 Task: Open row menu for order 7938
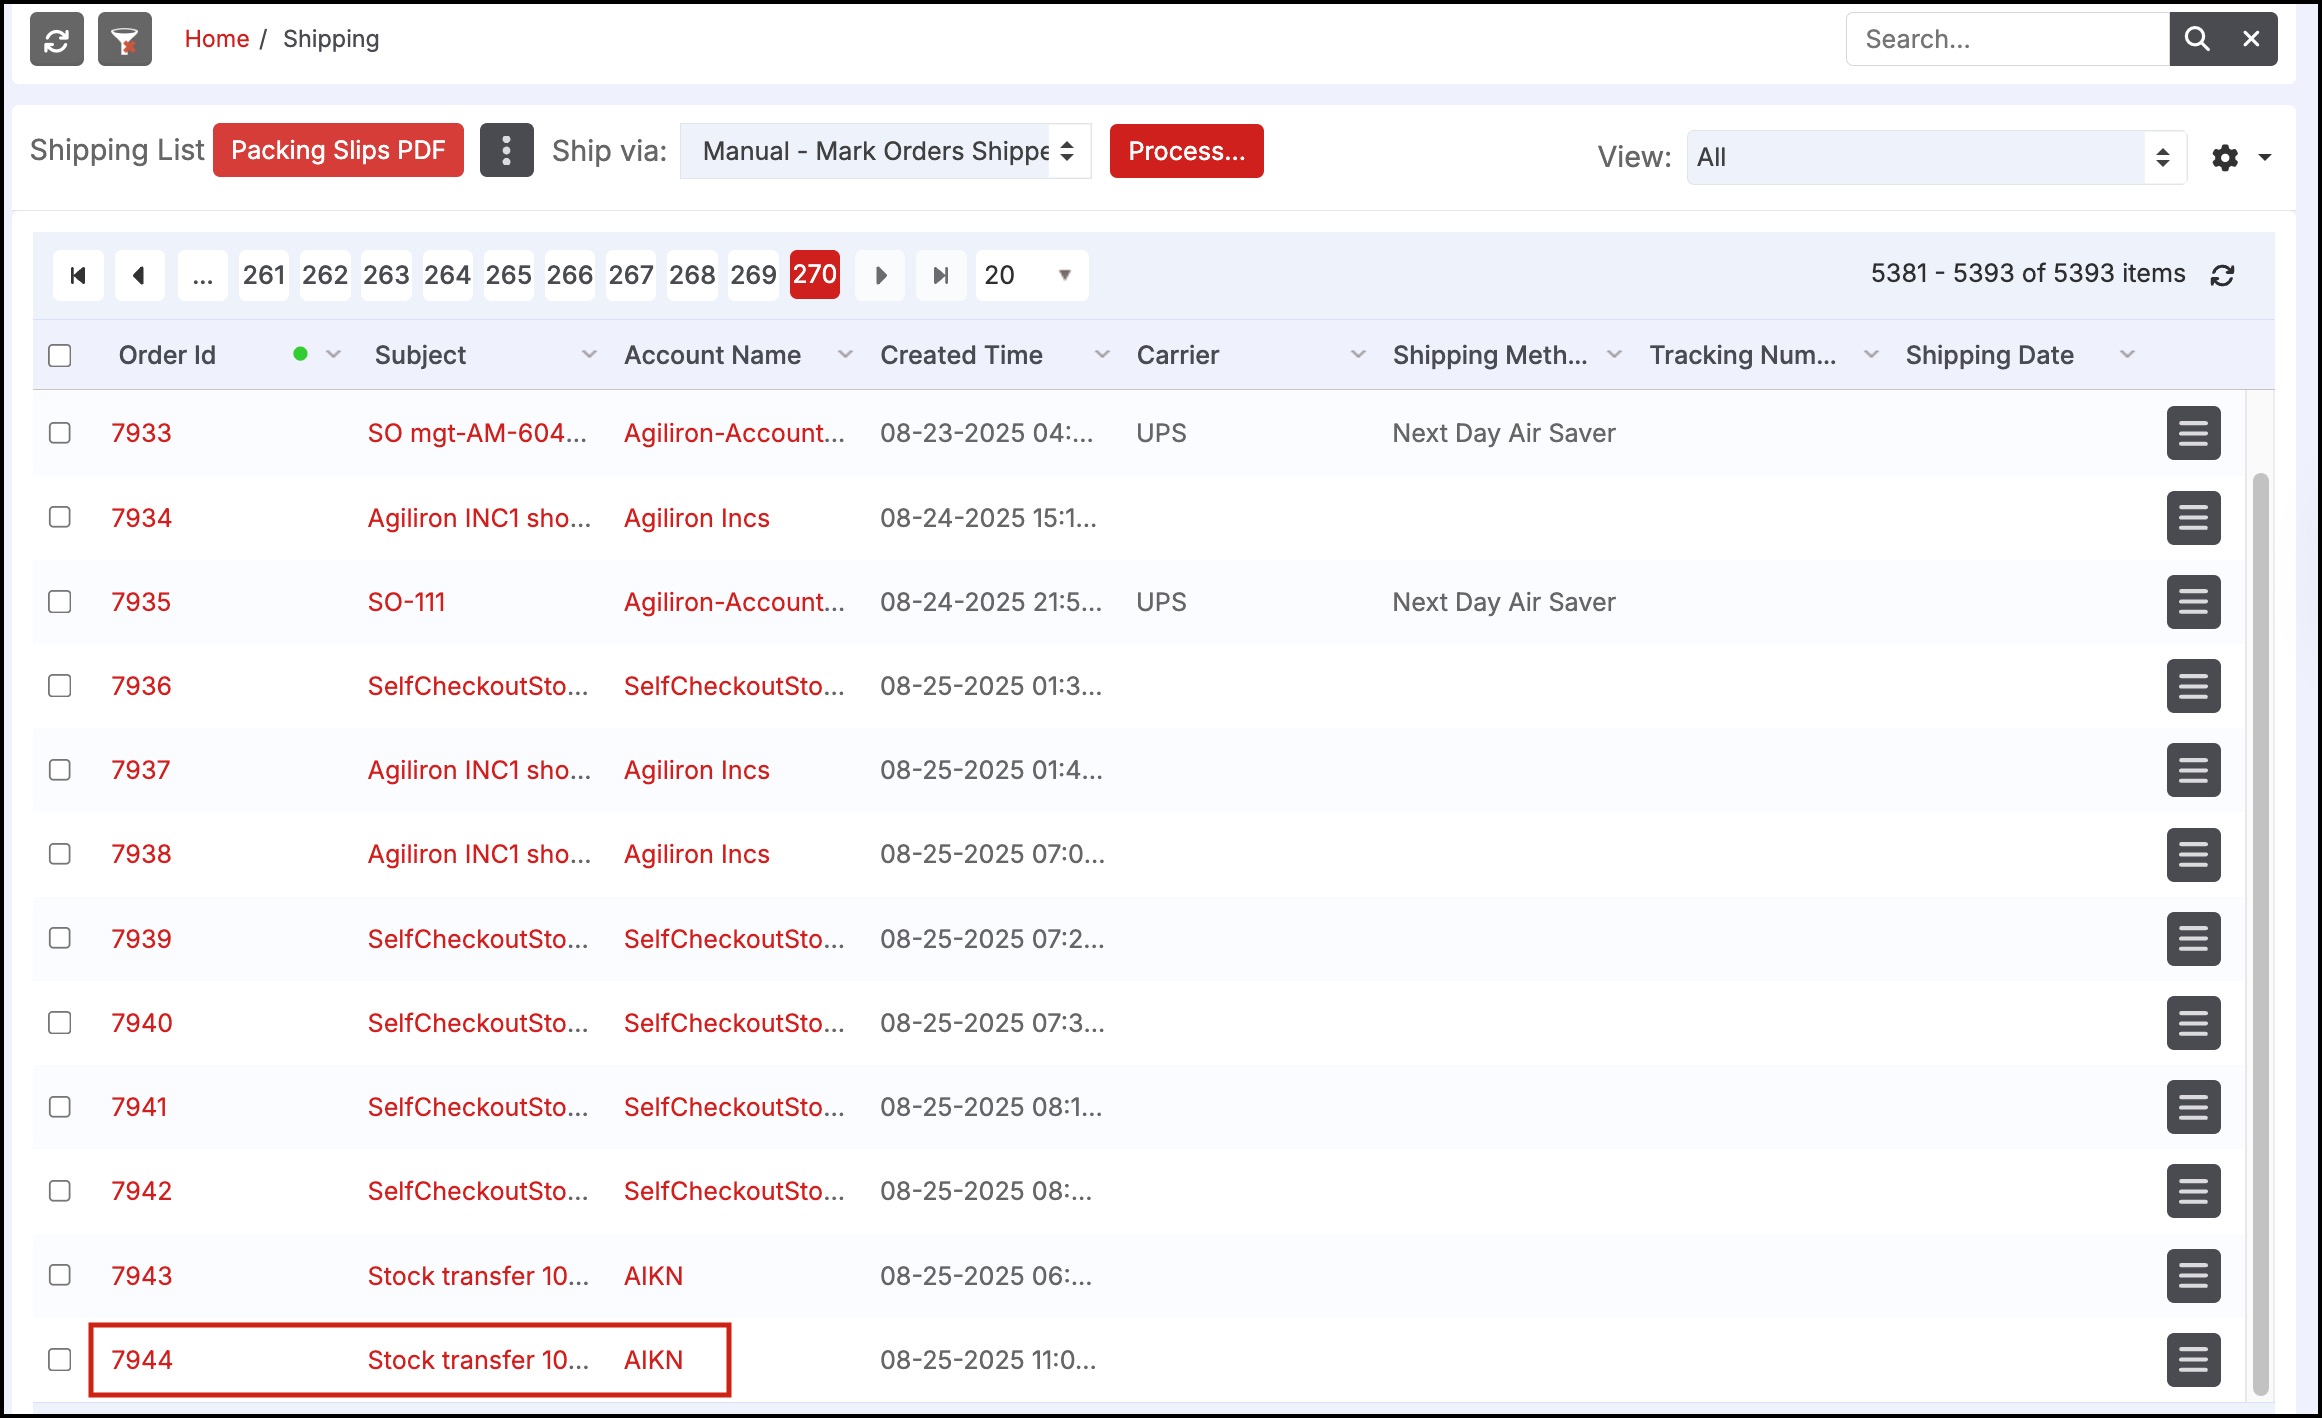tap(2193, 855)
